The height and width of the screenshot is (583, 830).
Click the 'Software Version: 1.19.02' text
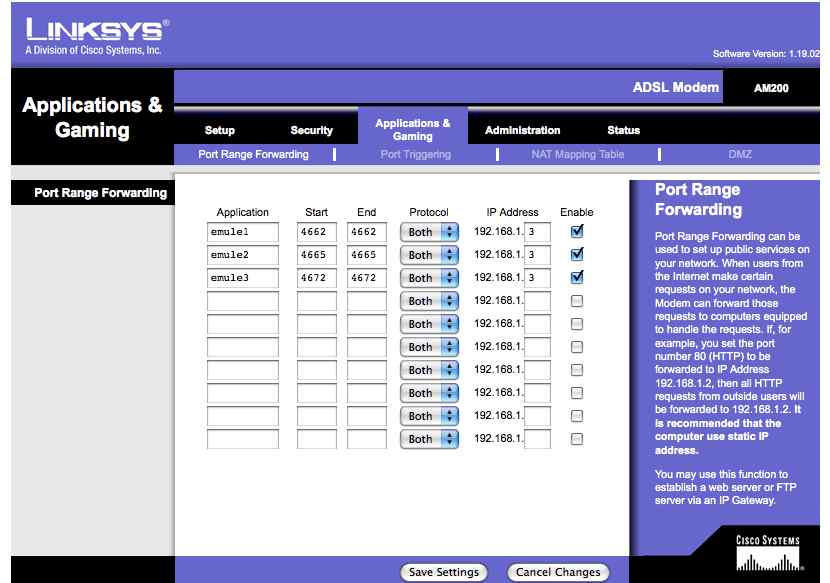tap(766, 53)
